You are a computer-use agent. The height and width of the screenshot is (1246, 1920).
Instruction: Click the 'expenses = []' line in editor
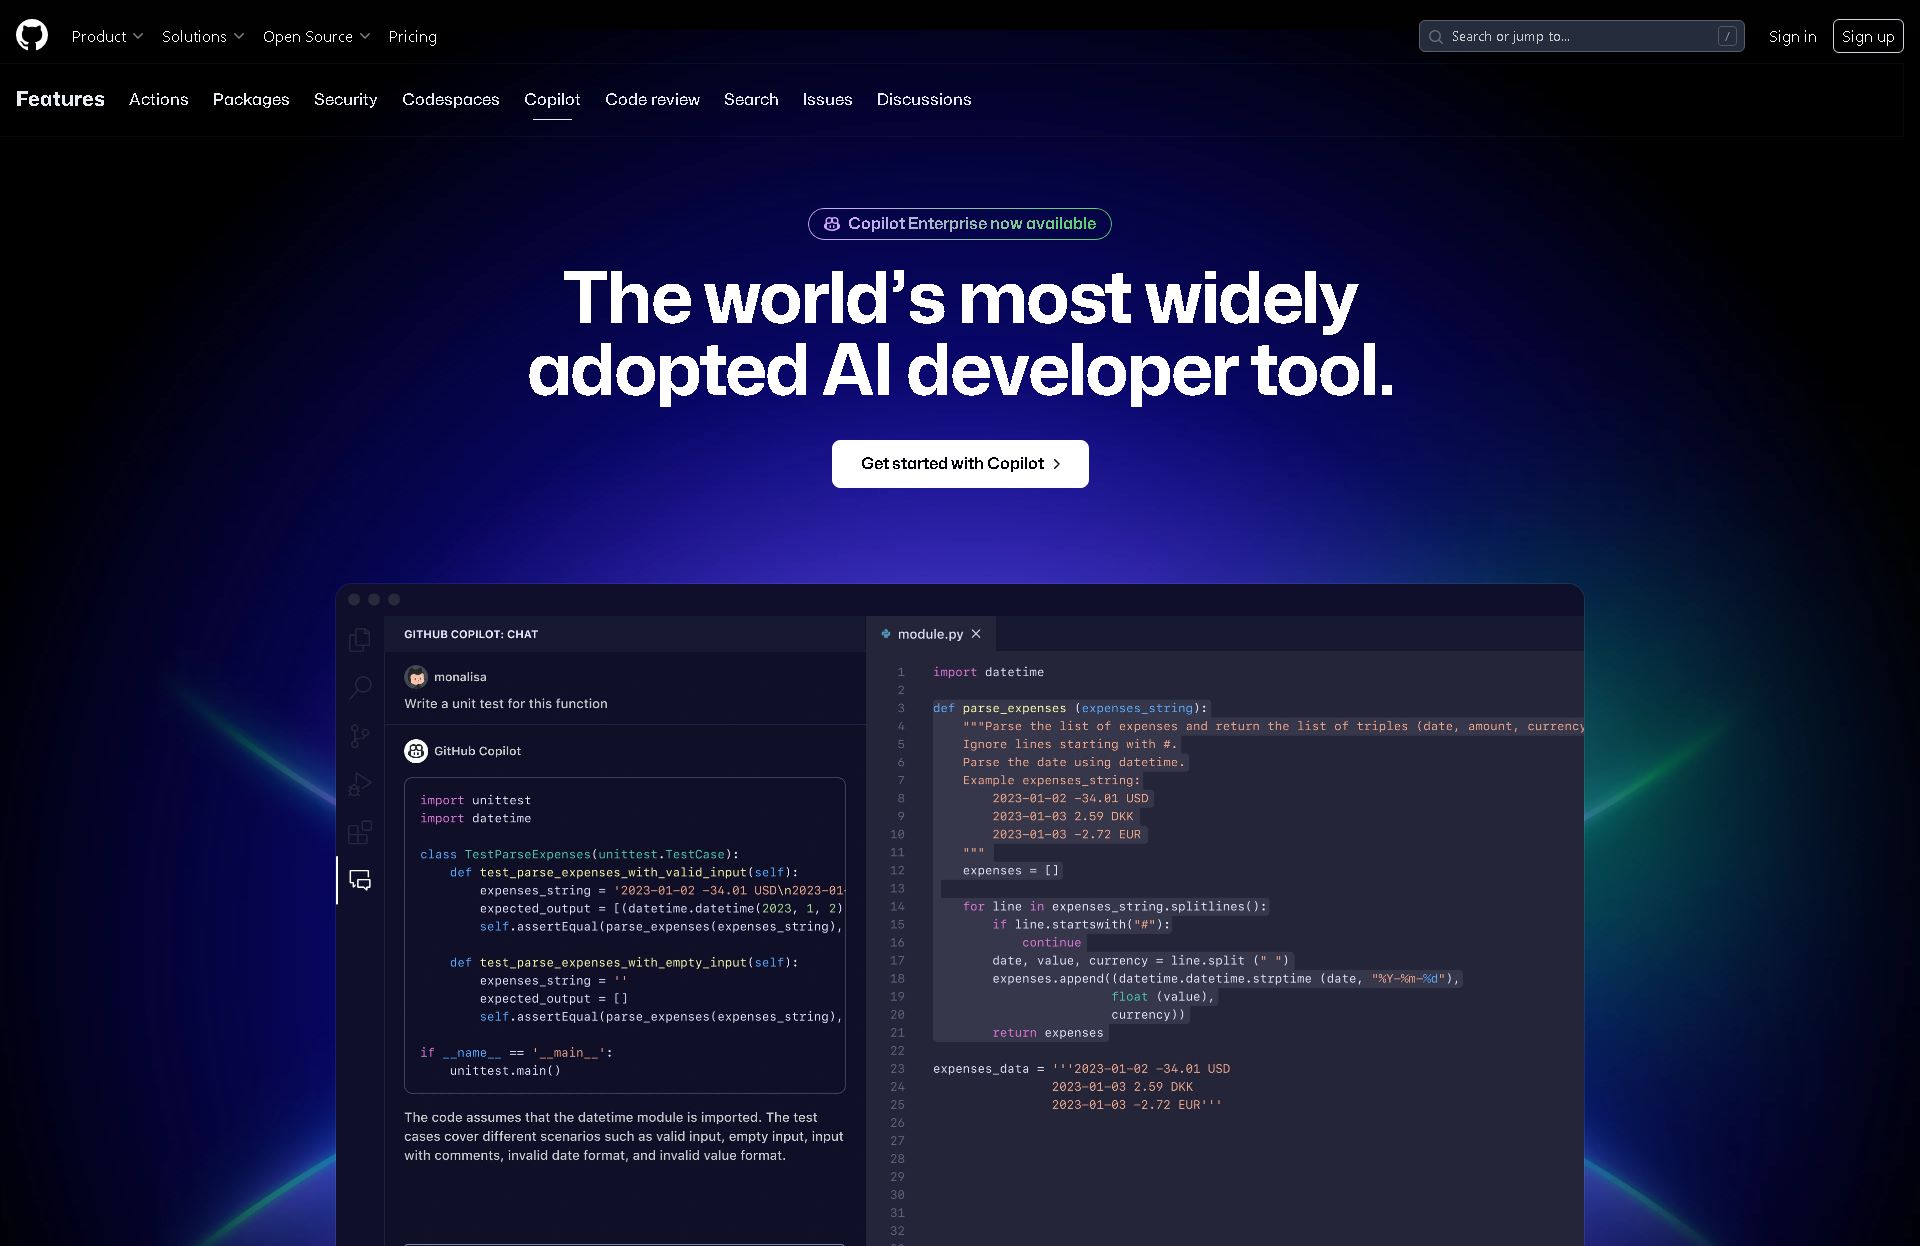pyautogui.click(x=1011, y=870)
